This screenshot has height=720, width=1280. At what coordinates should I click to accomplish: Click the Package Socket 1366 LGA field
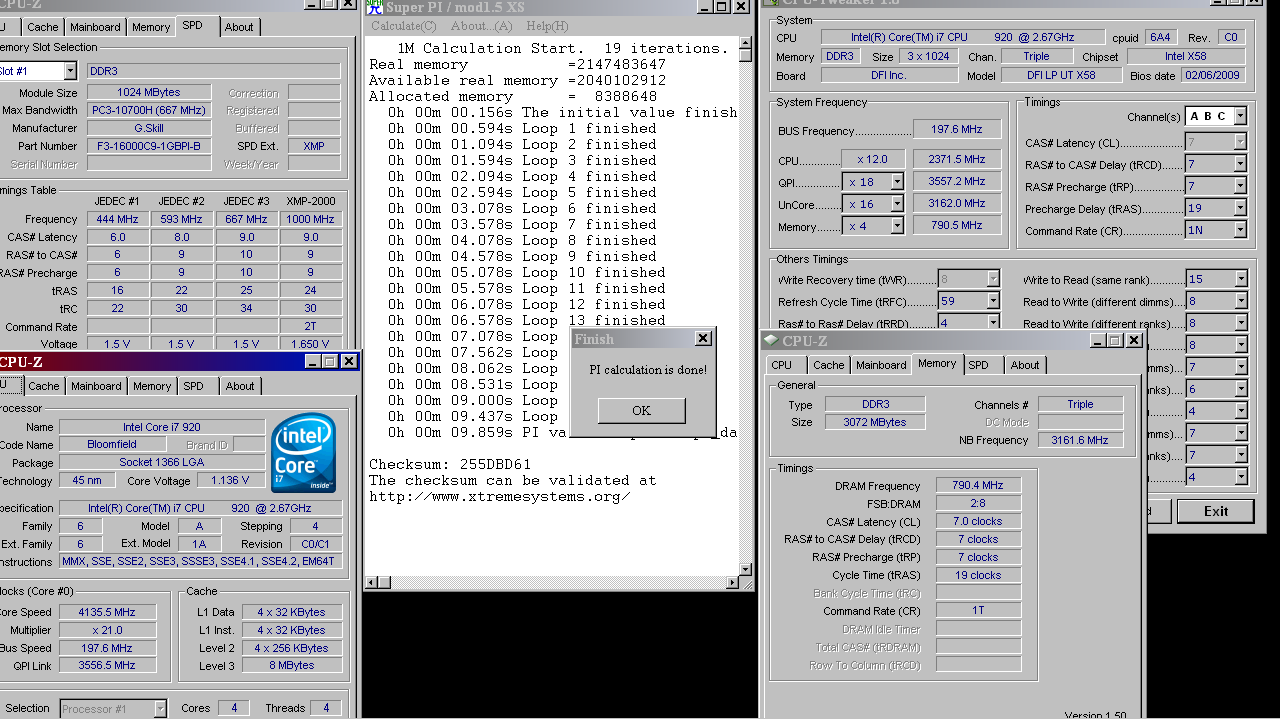point(162,462)
